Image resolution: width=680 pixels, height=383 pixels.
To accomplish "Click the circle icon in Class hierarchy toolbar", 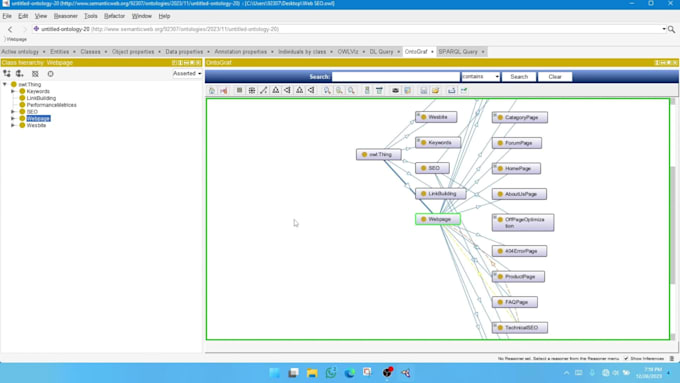I will (x=51, y=74).
